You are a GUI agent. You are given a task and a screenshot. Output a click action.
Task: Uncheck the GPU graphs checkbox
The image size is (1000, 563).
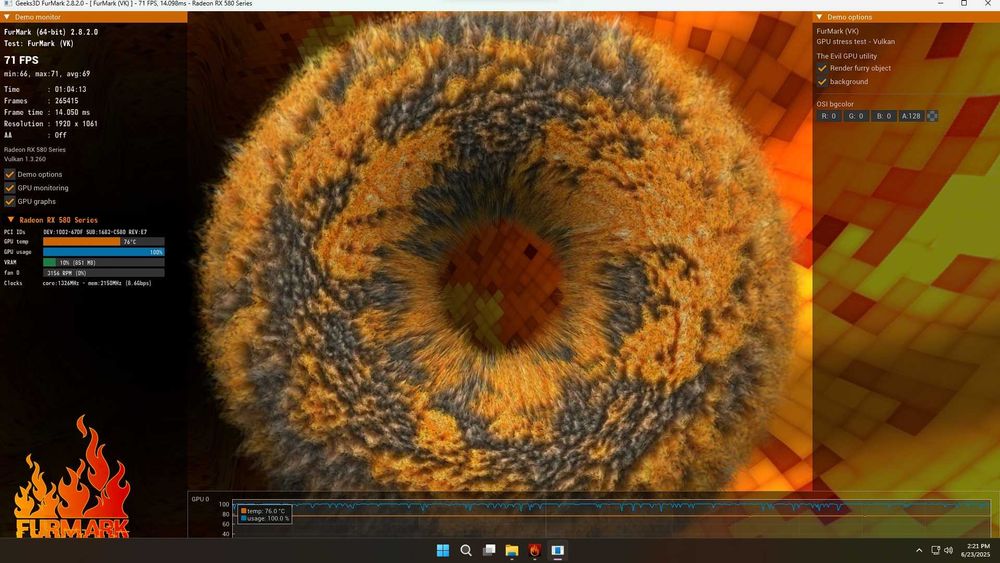[10, 201]
